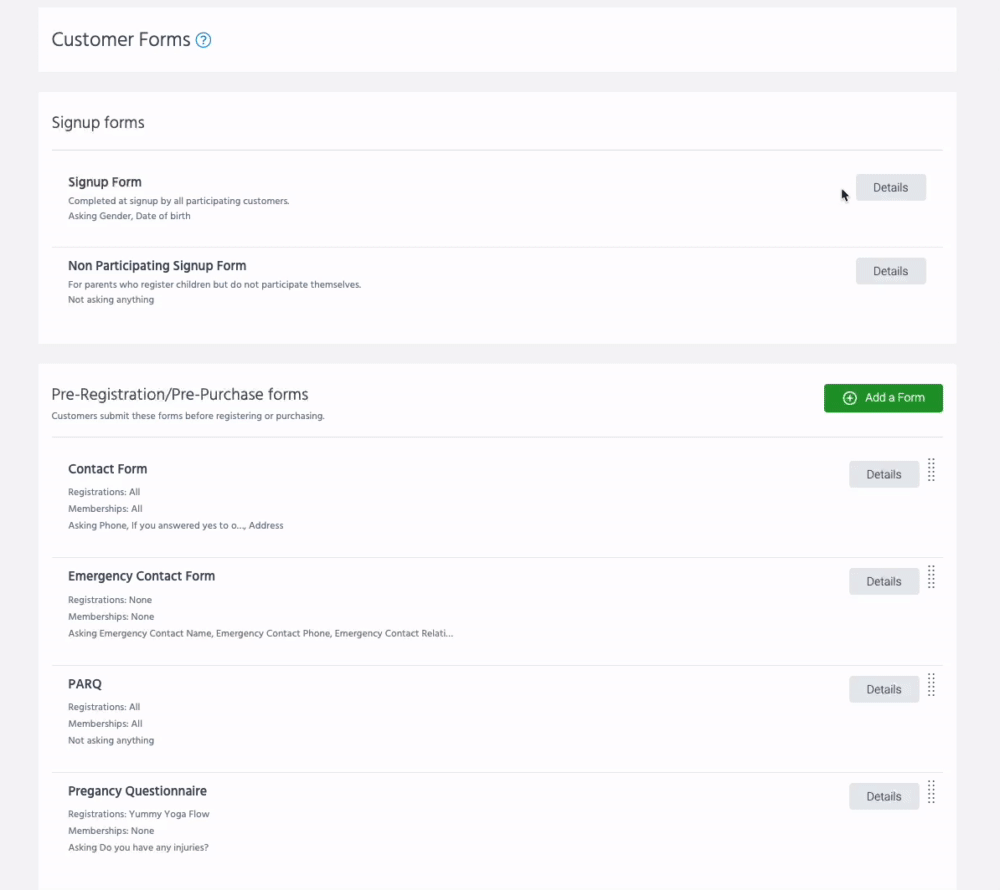Grab the PARQ drag handle

click(931, 685)
